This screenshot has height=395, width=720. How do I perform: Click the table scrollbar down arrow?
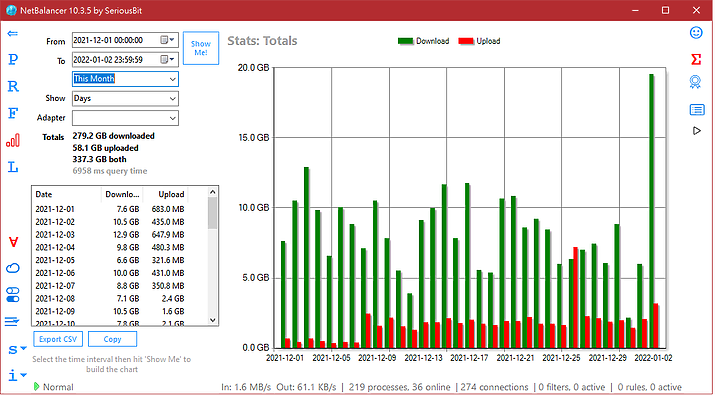(x=212, y=320)
